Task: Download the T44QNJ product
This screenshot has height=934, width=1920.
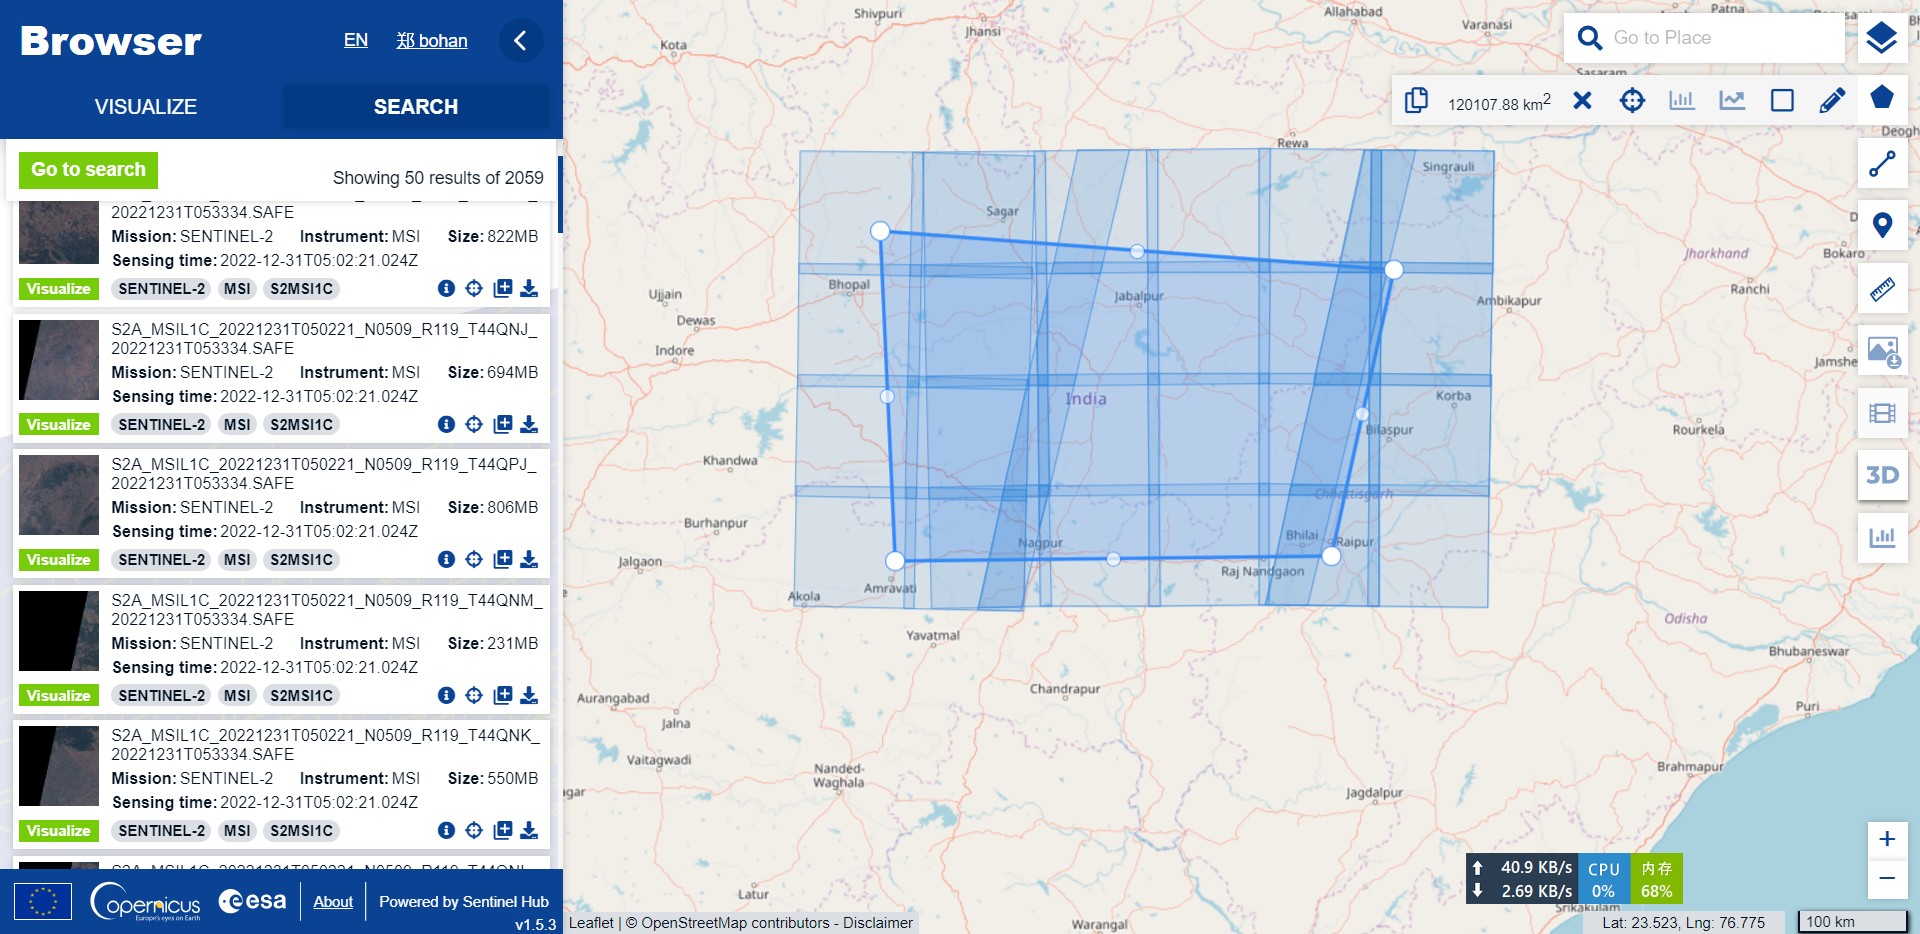Action: coord(529,424)
